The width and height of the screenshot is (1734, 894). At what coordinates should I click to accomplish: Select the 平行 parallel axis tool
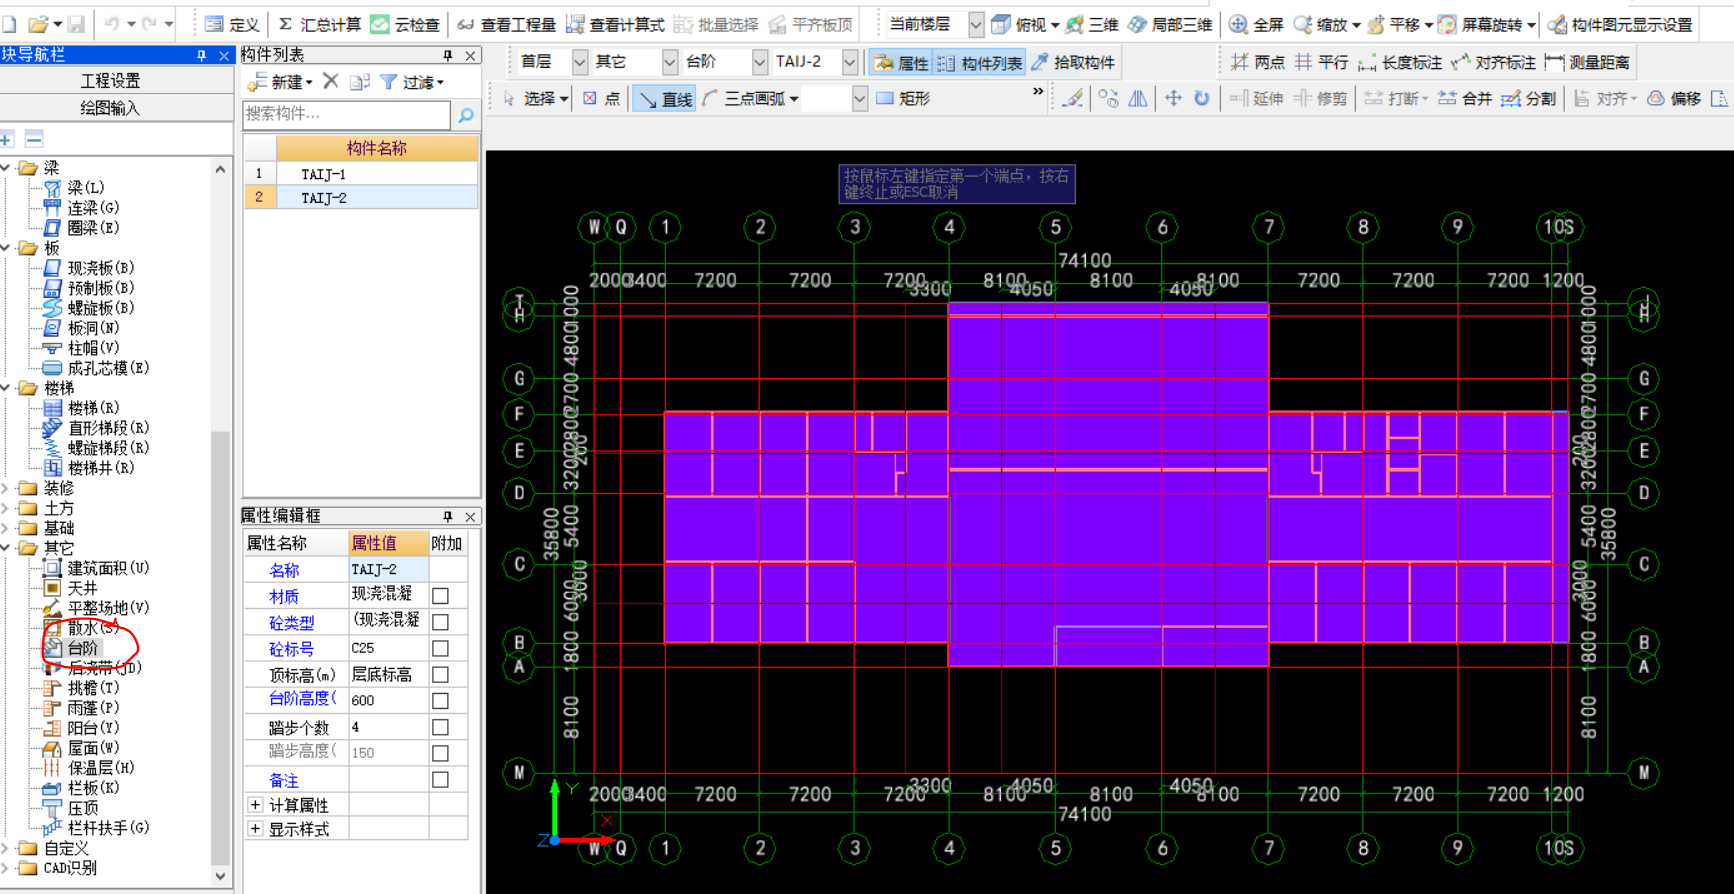pyautogui.click(x=1321, y=62)
